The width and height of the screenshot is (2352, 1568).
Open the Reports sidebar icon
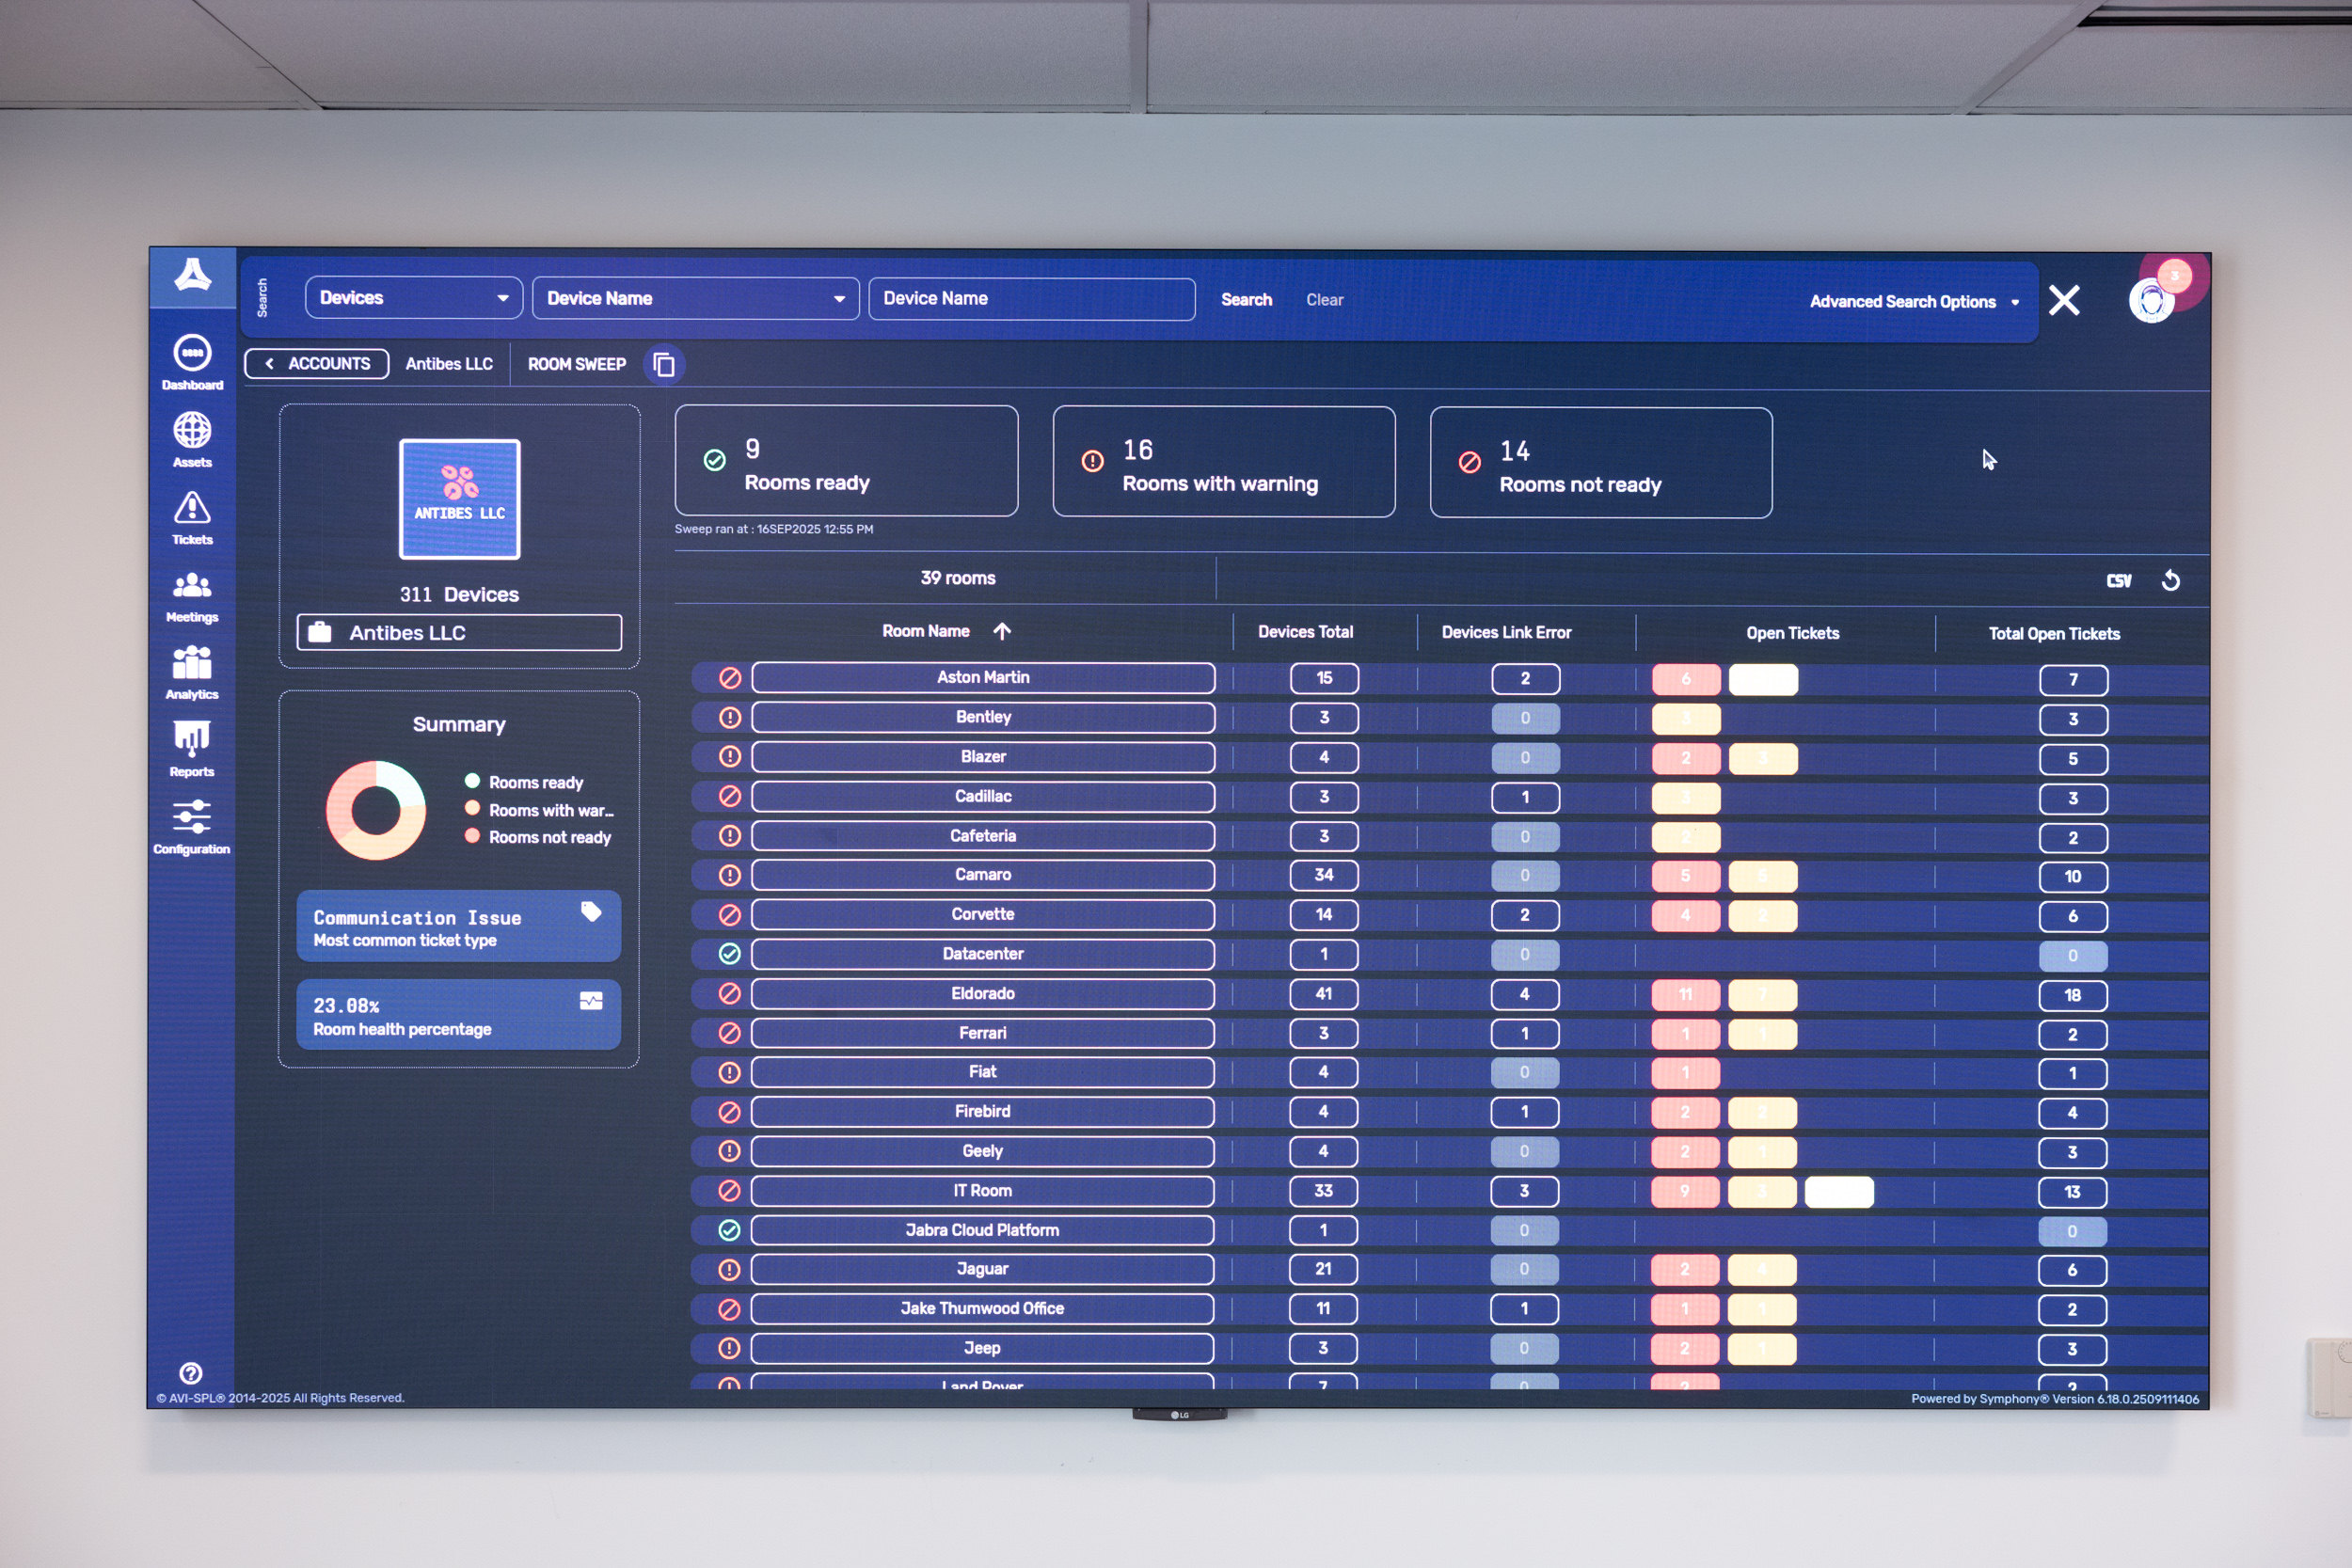[192, 739]
